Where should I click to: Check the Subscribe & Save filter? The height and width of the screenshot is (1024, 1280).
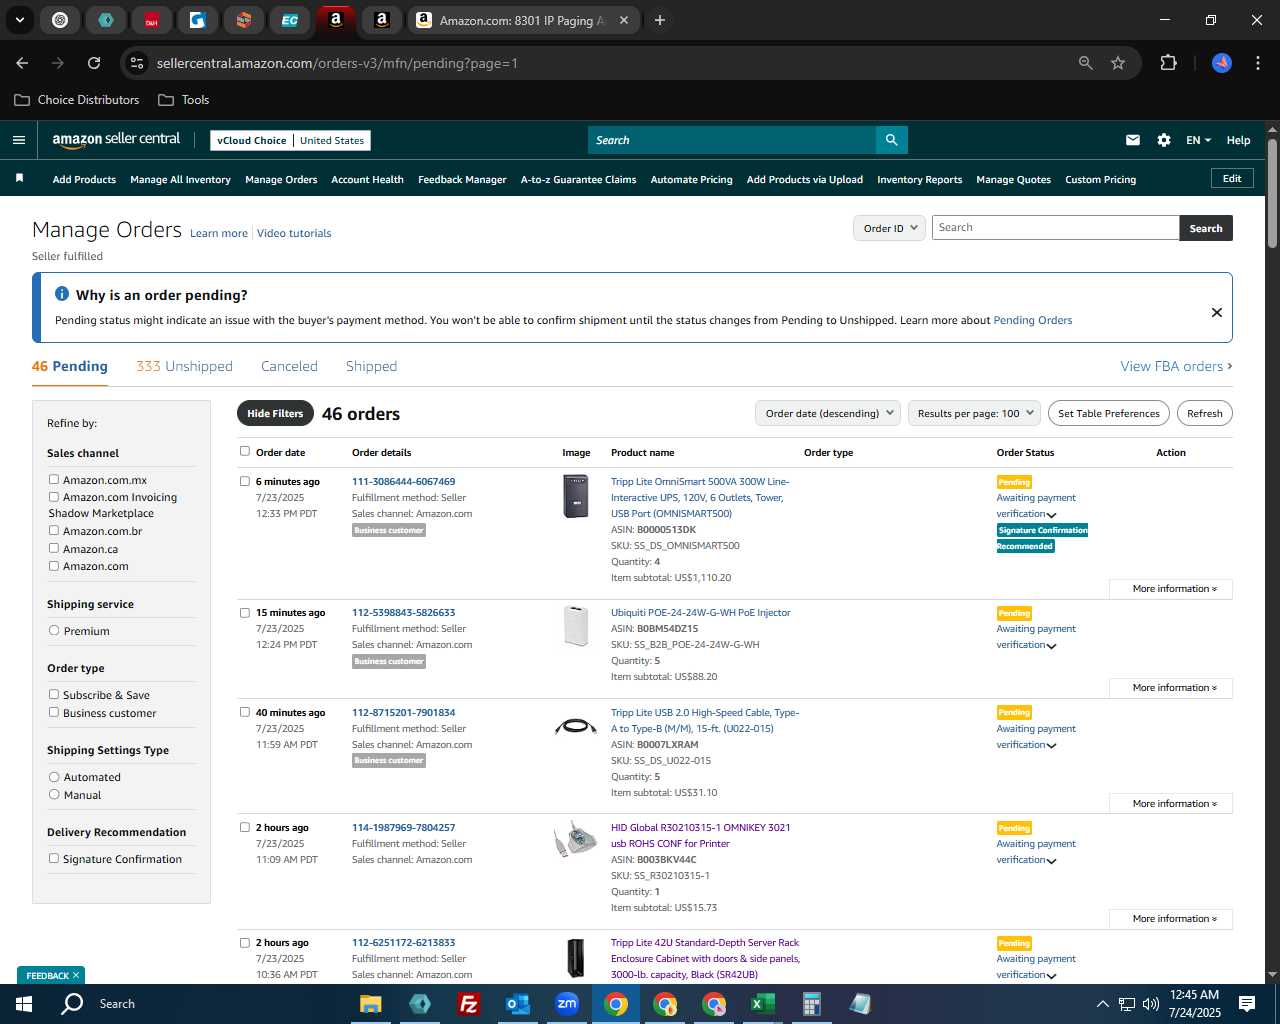[54, 695]
